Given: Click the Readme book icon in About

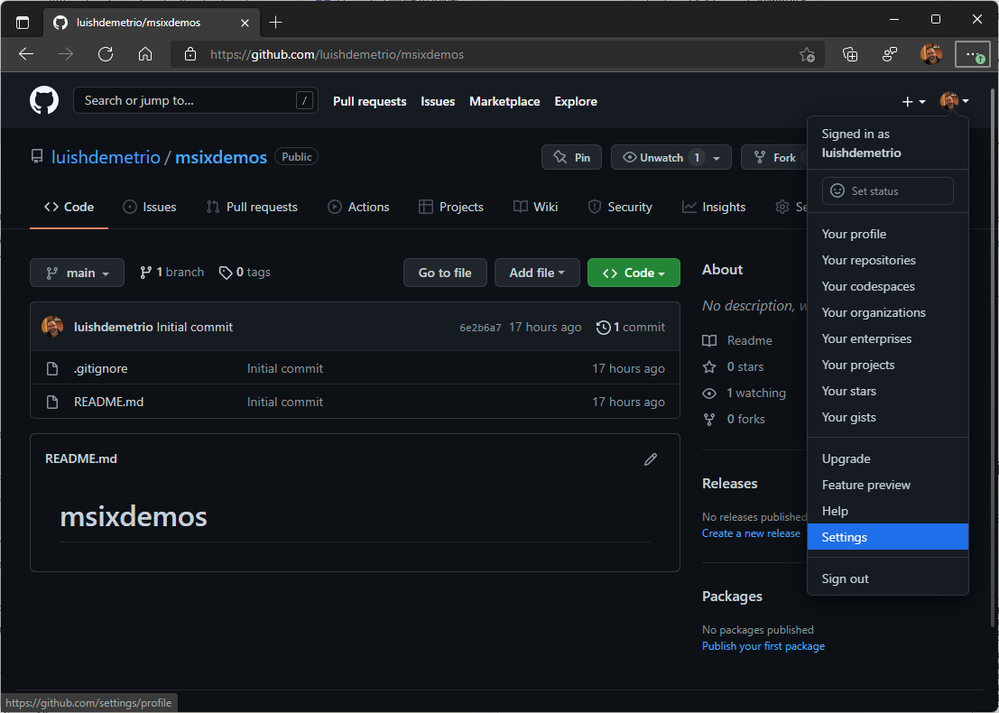Looking at the screenshot, I should (709, 340).
